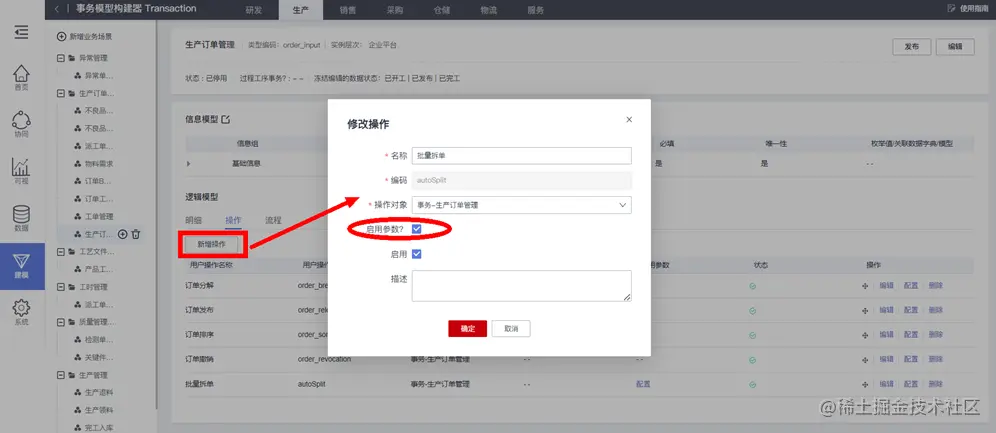Collapse the 工时管理 tree folder
996x433 pixels.
[x=61, y=287]
